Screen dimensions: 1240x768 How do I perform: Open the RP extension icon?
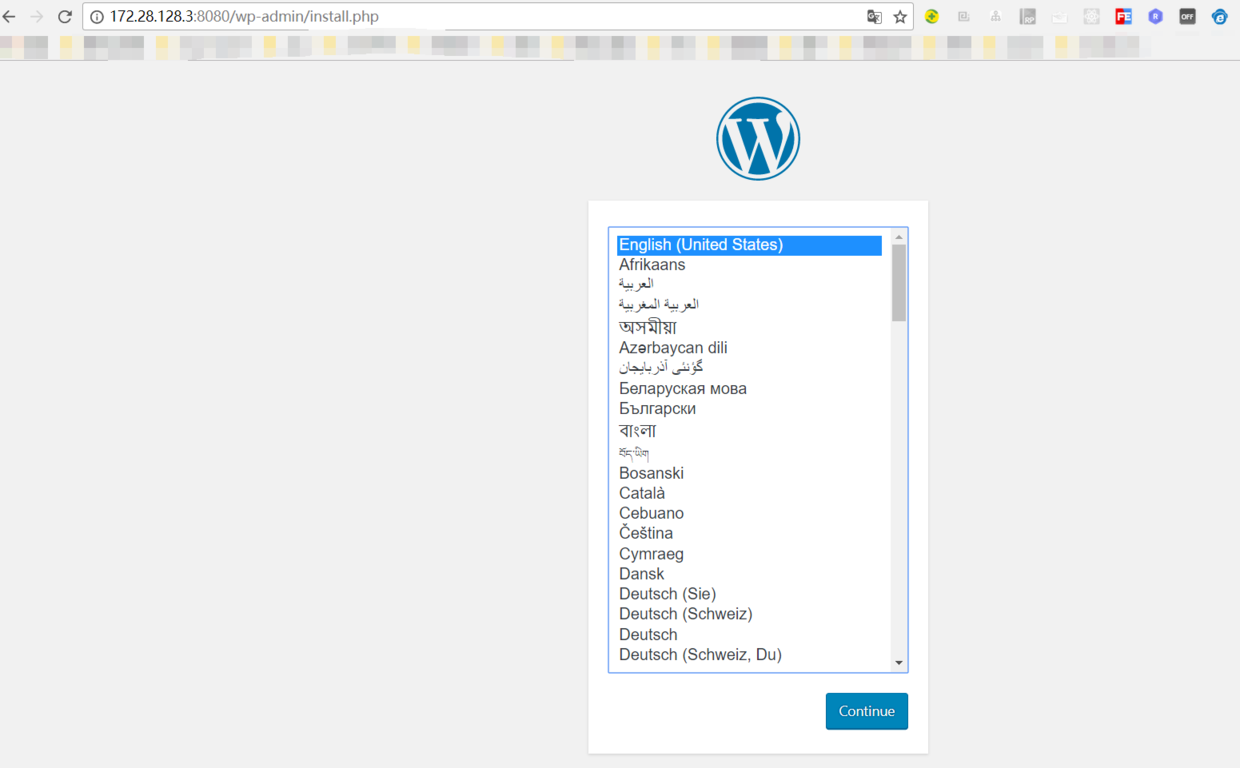click(x=1027, y=17)
